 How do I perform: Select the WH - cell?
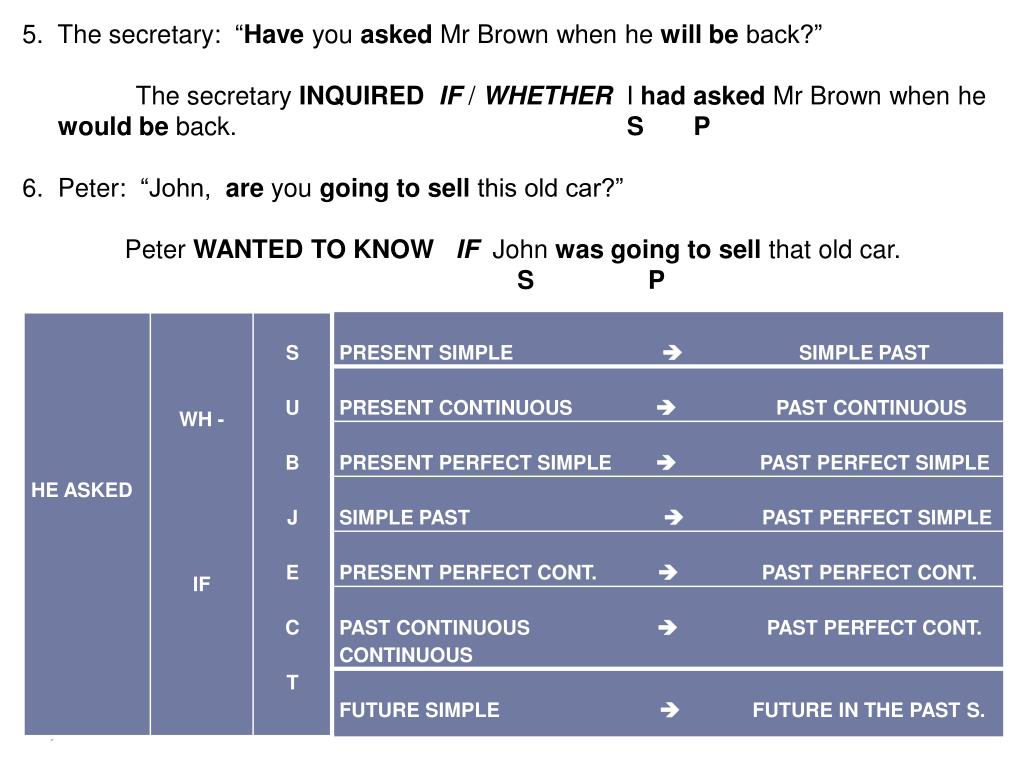[202, 419]
